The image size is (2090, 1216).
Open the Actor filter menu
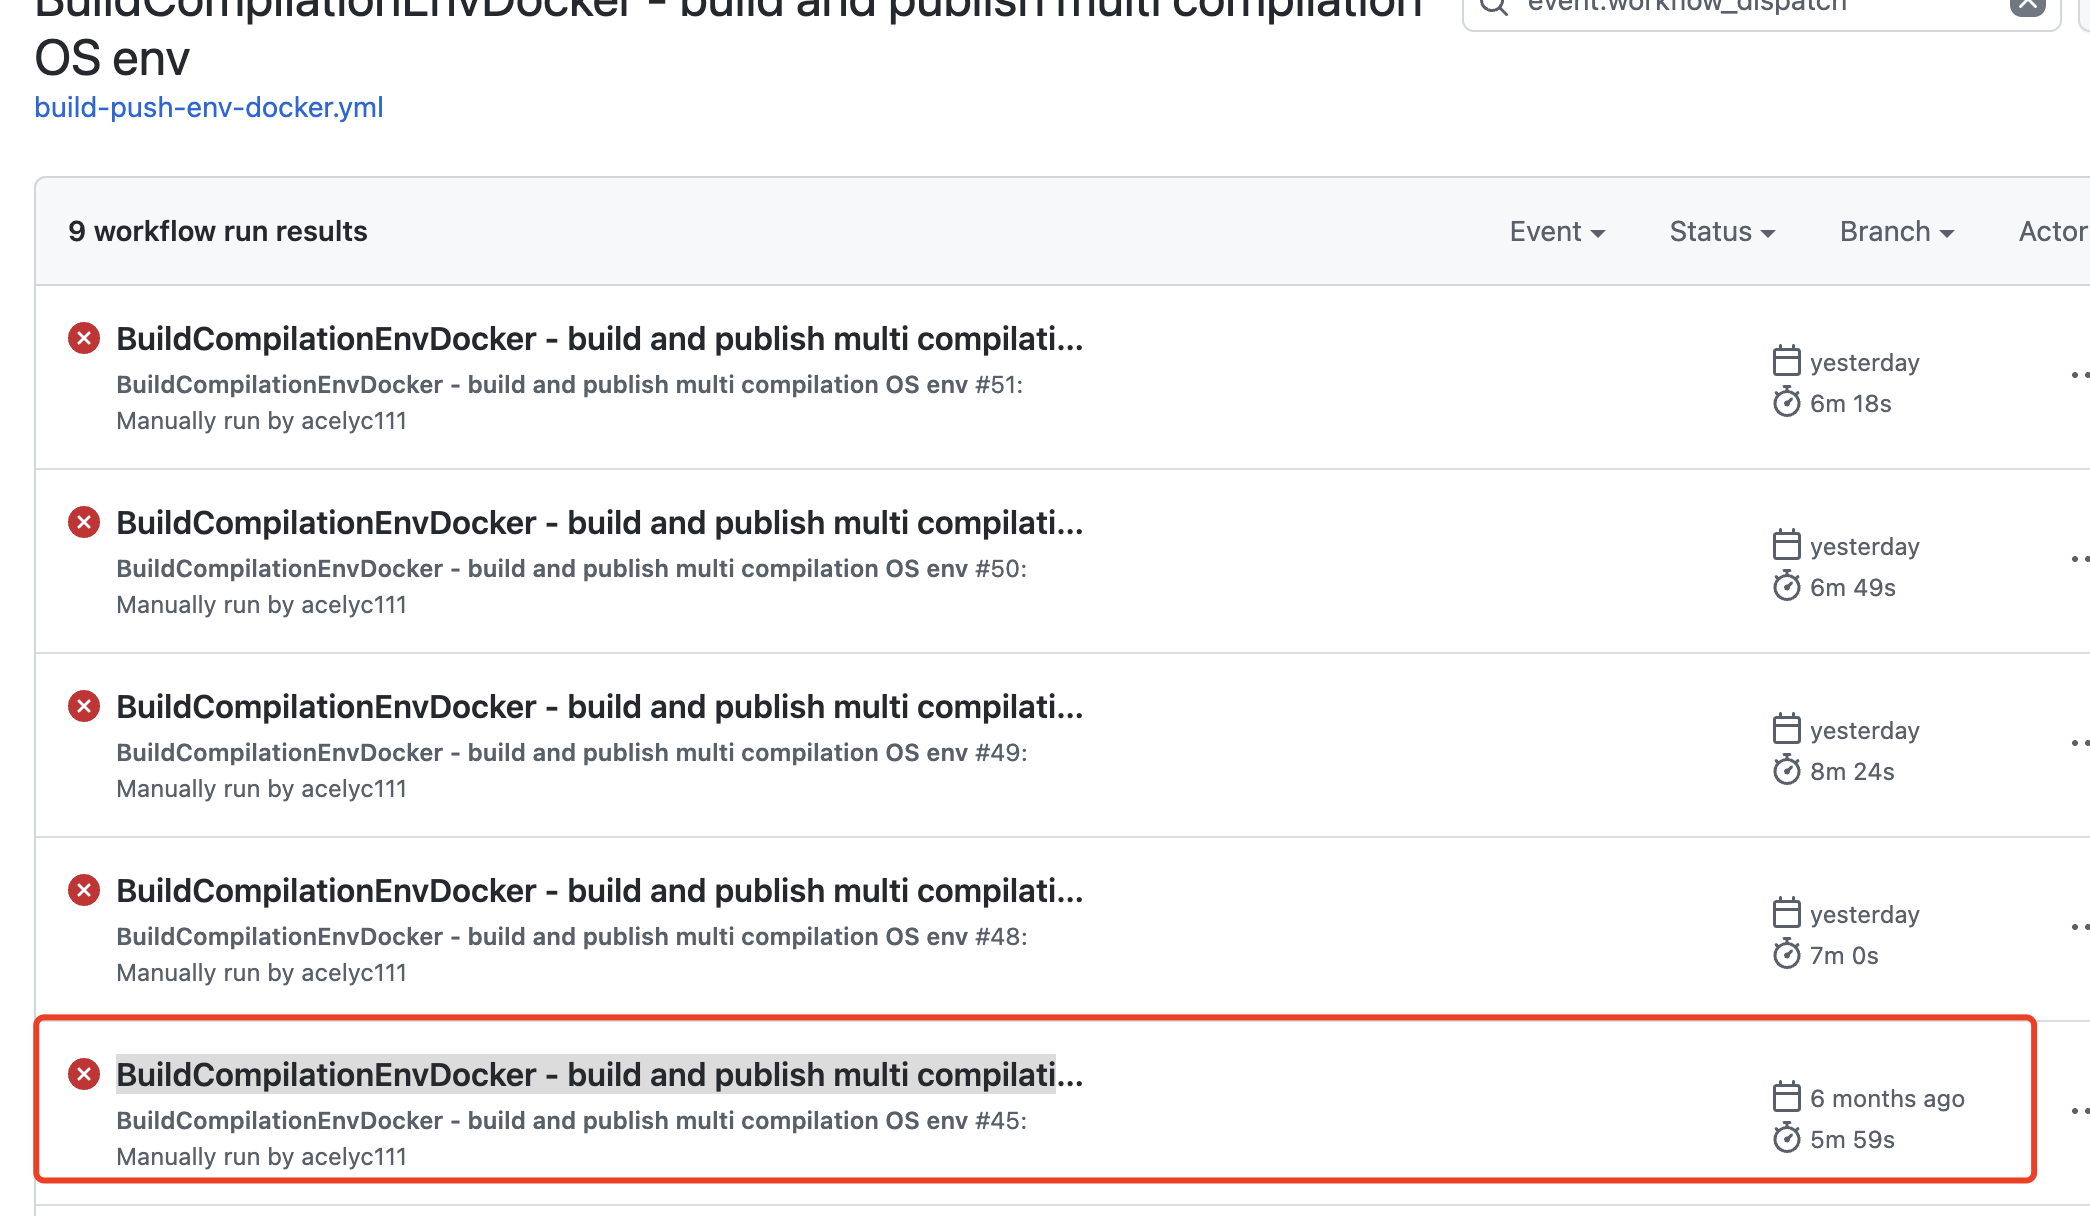[x=2055, y=231]
